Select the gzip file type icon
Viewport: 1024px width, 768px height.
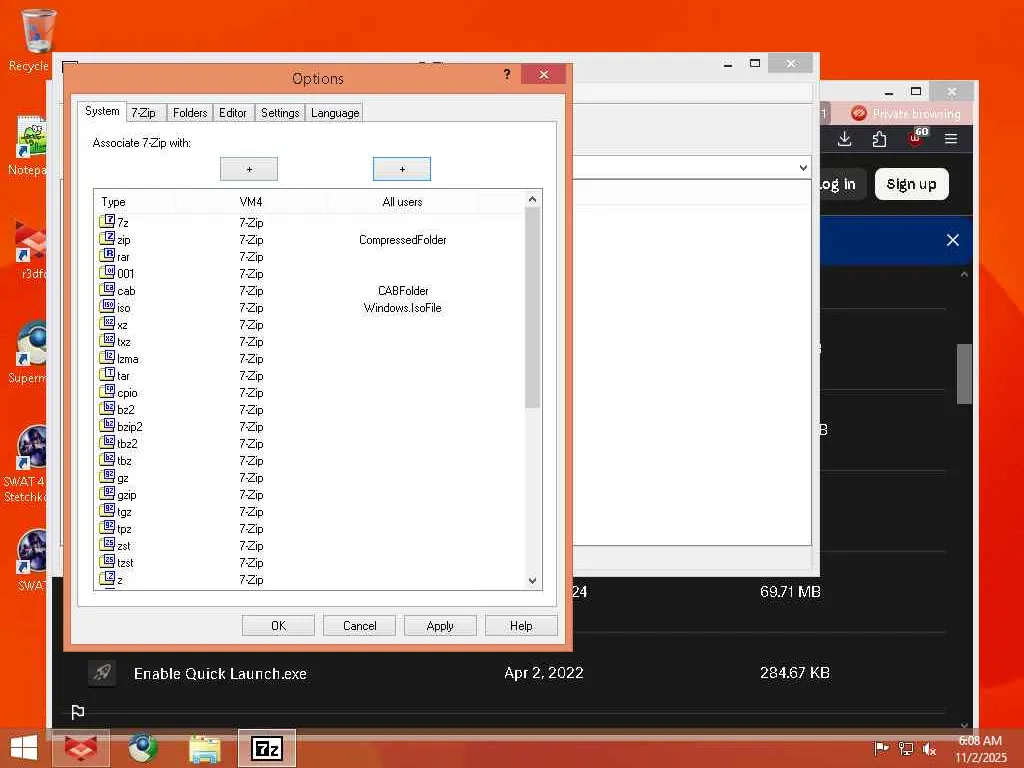pos(107,493)
